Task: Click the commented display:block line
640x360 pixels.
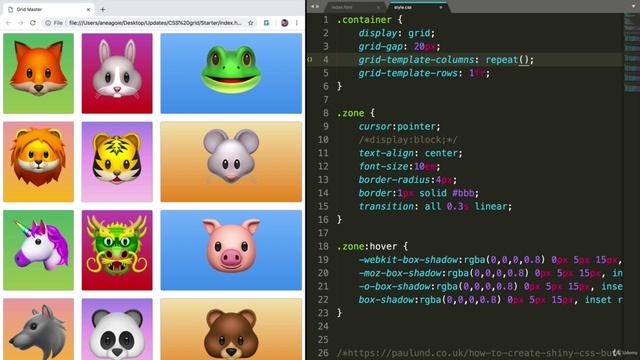Action: (x=408, y=140)
